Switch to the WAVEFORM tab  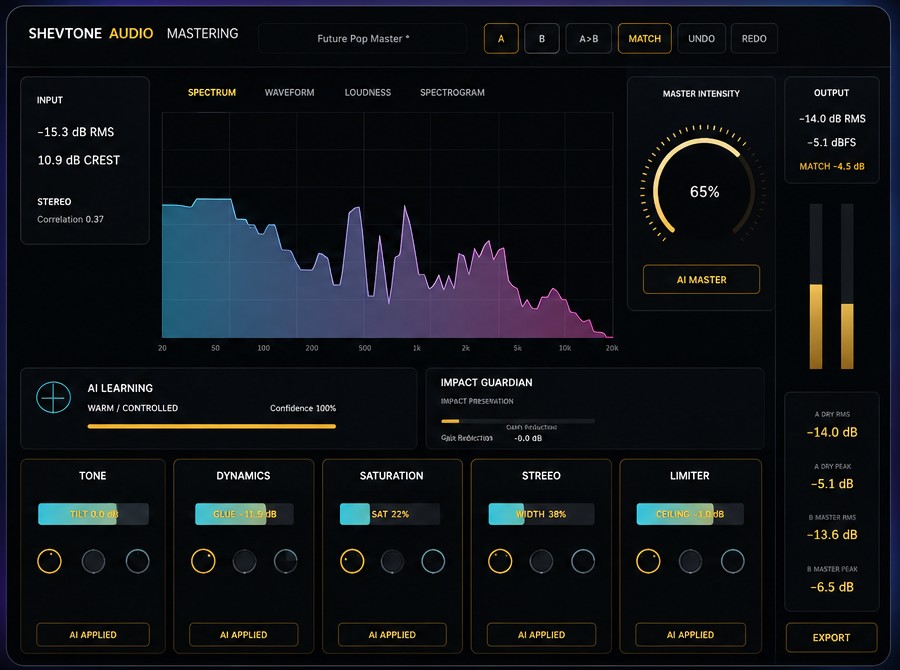tap(289, 92)
